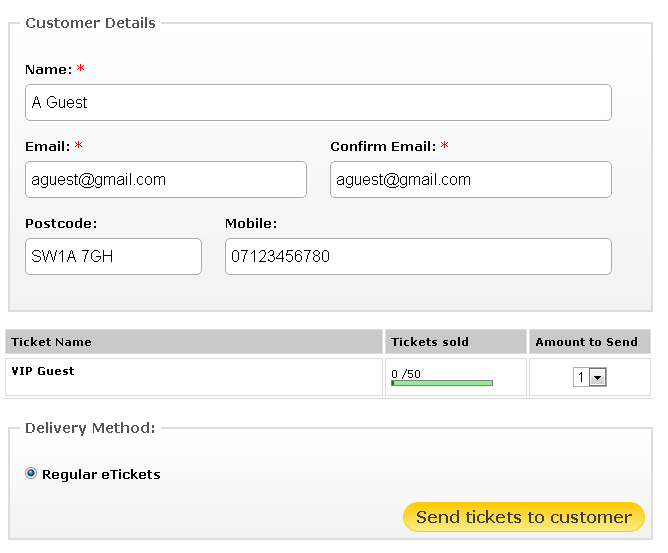Click the Mobile number input
668x553 pixels.
pyautogui.click(x=417, y=256)
